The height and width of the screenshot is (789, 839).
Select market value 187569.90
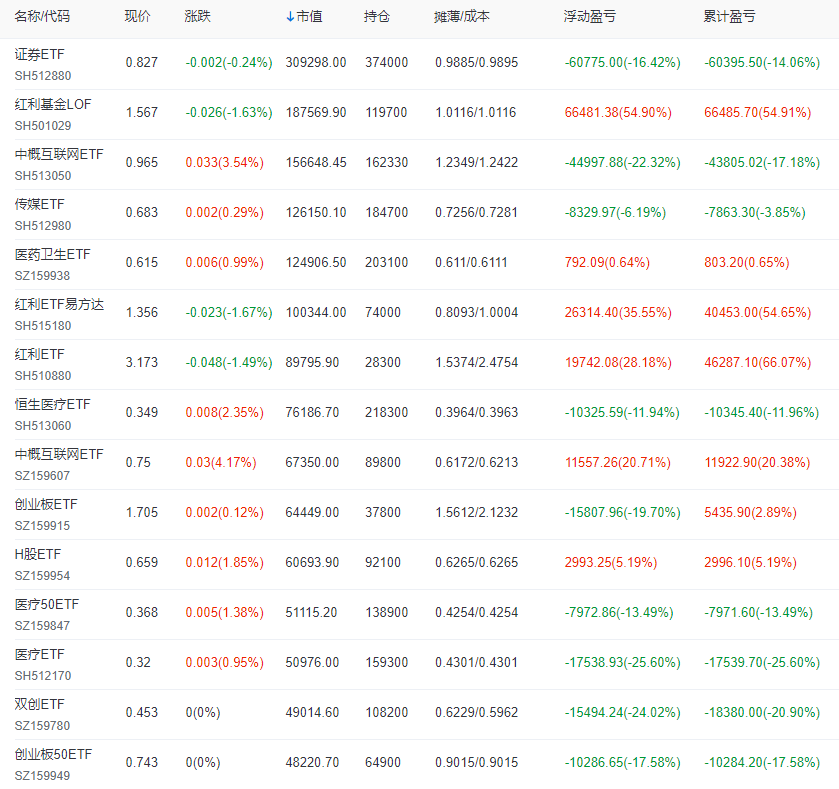(316, 113)
